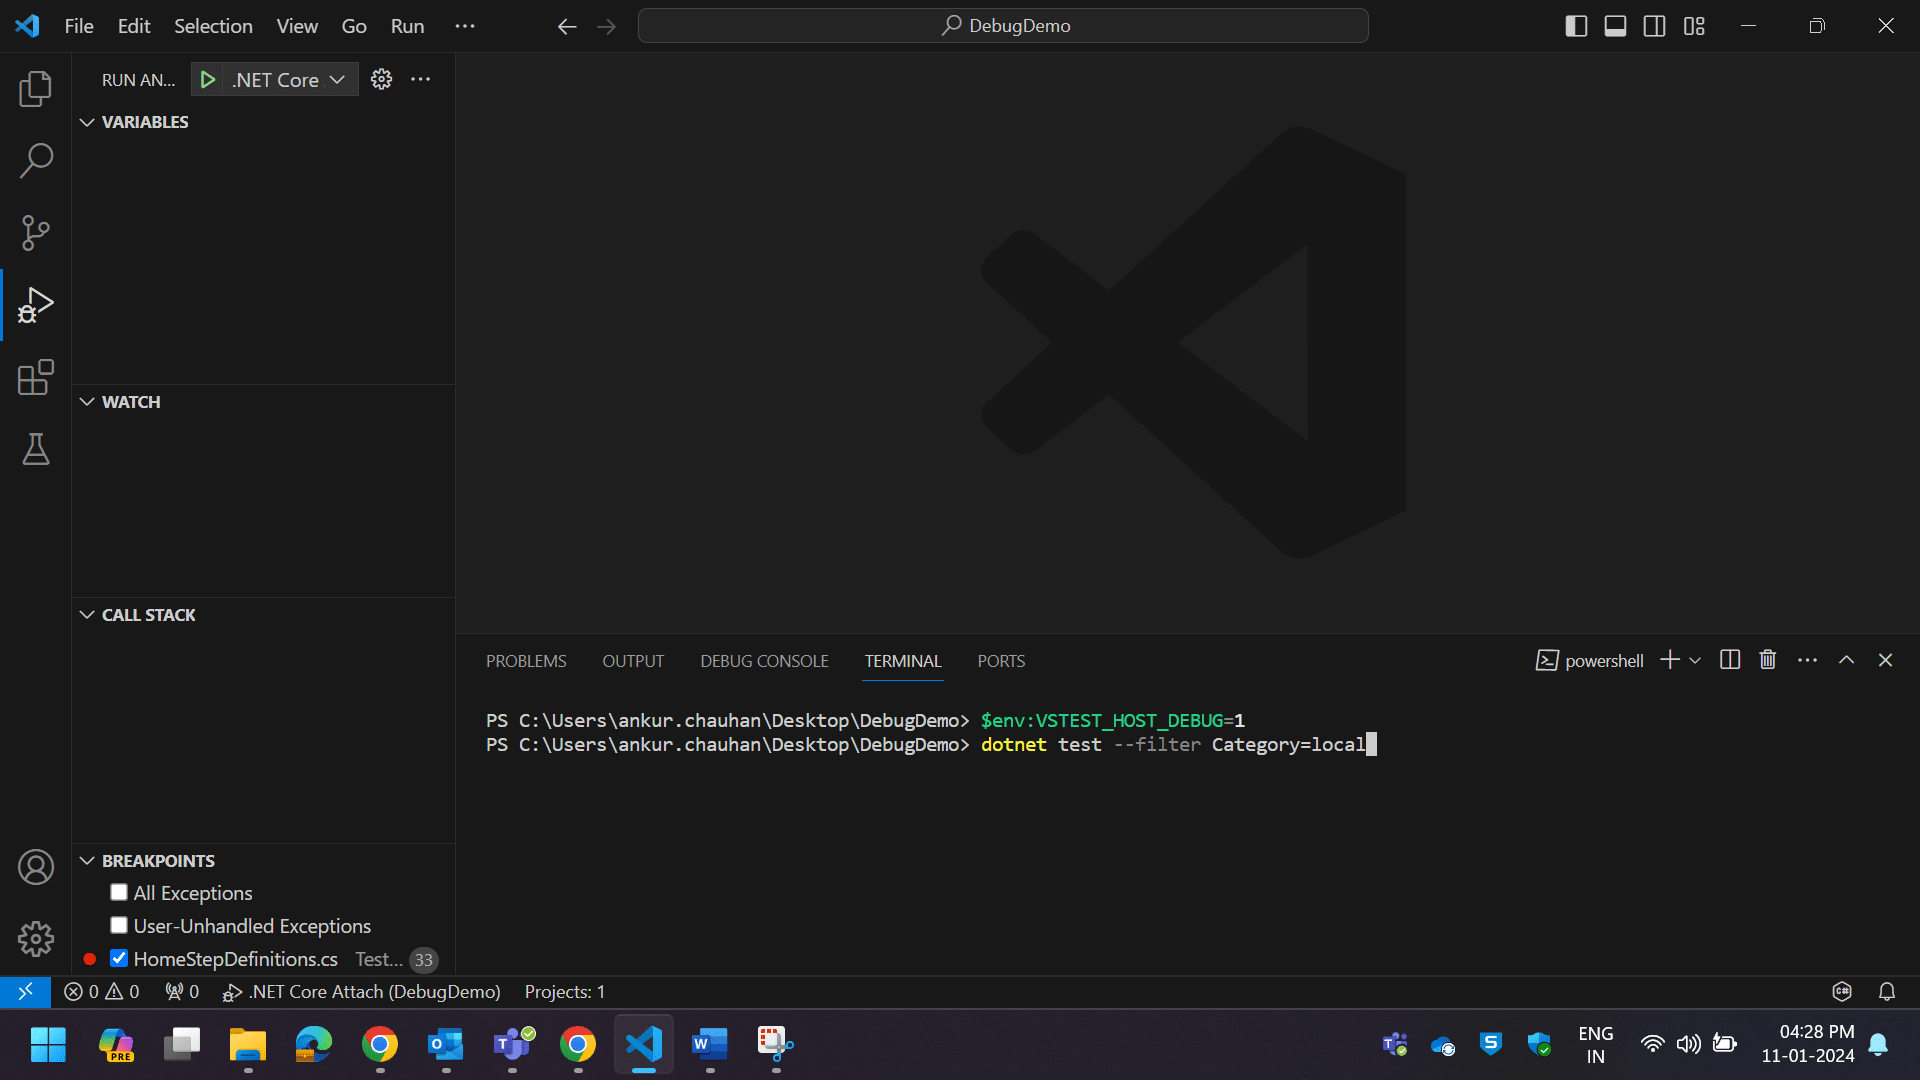Click the C# status icon in status bar

click(x=1842, y=992)
